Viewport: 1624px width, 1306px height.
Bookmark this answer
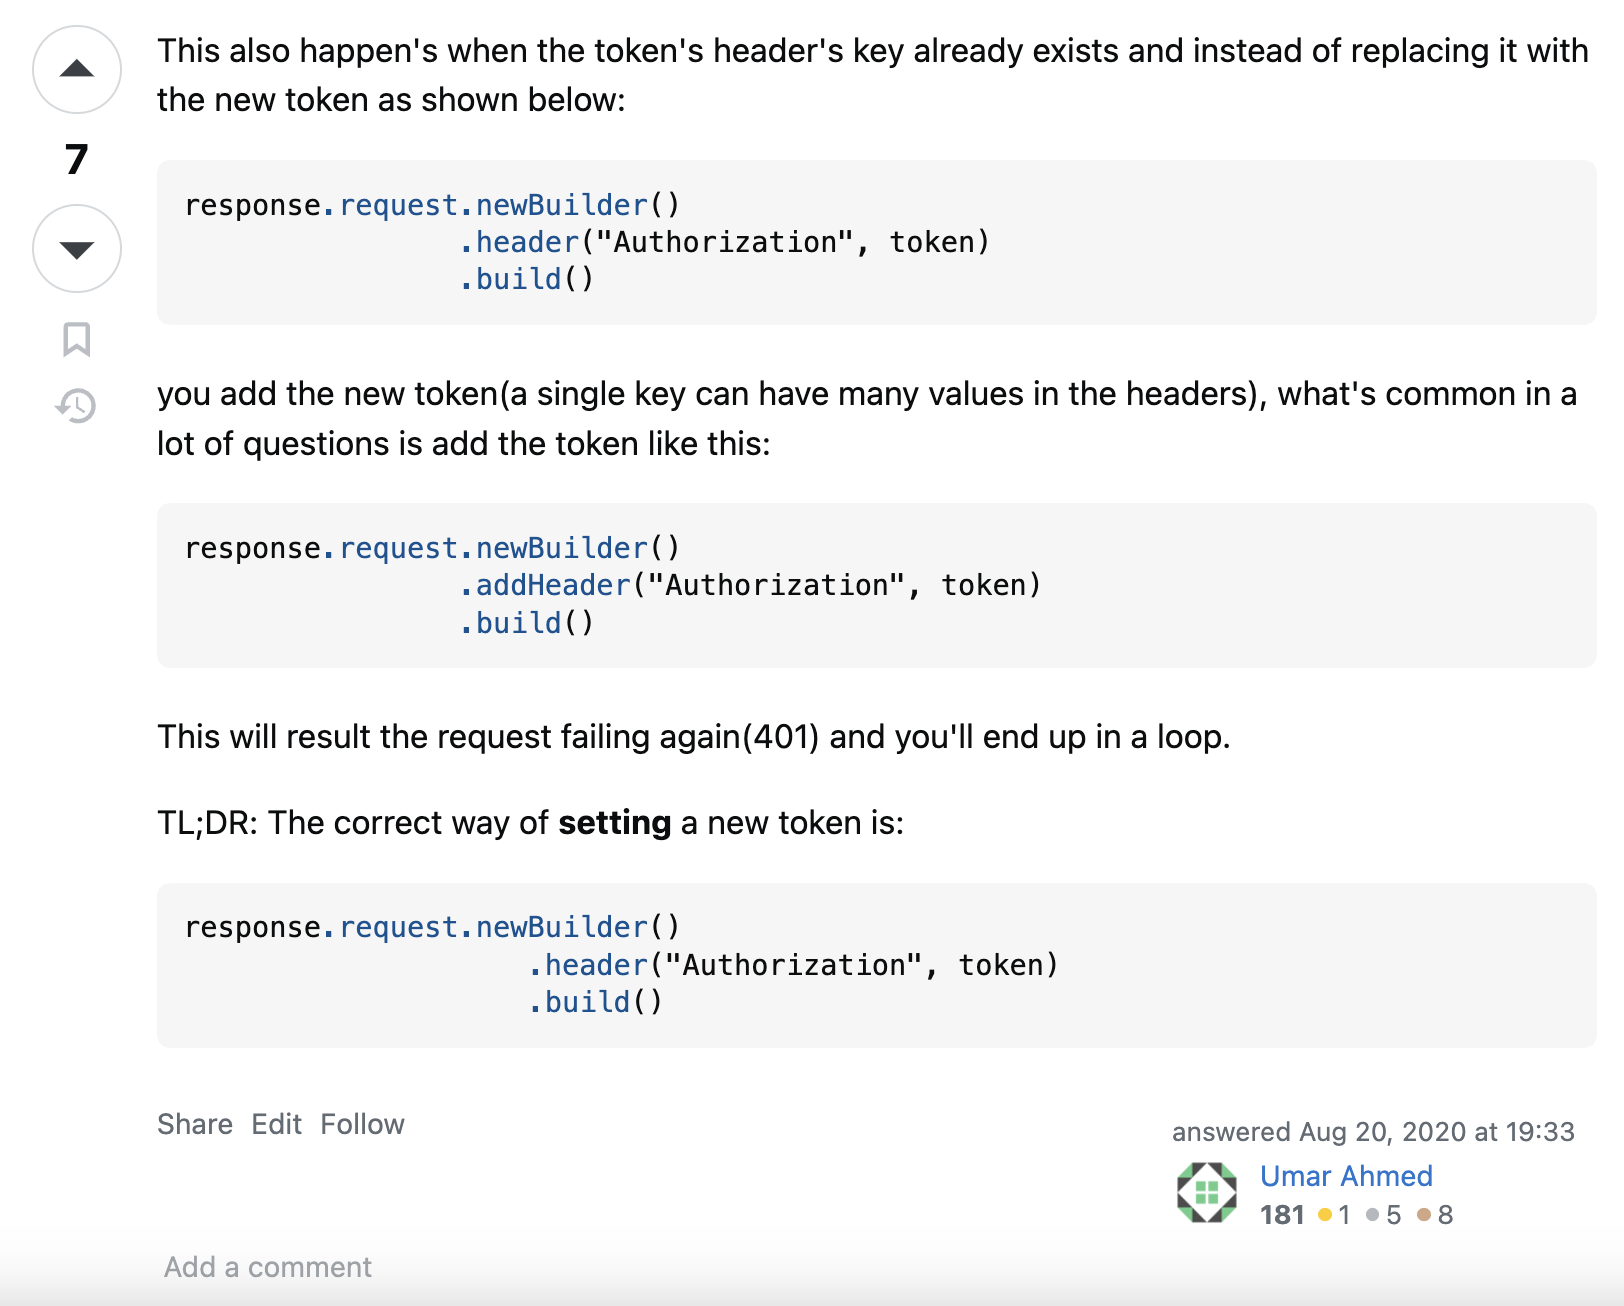tap(75, 341)
